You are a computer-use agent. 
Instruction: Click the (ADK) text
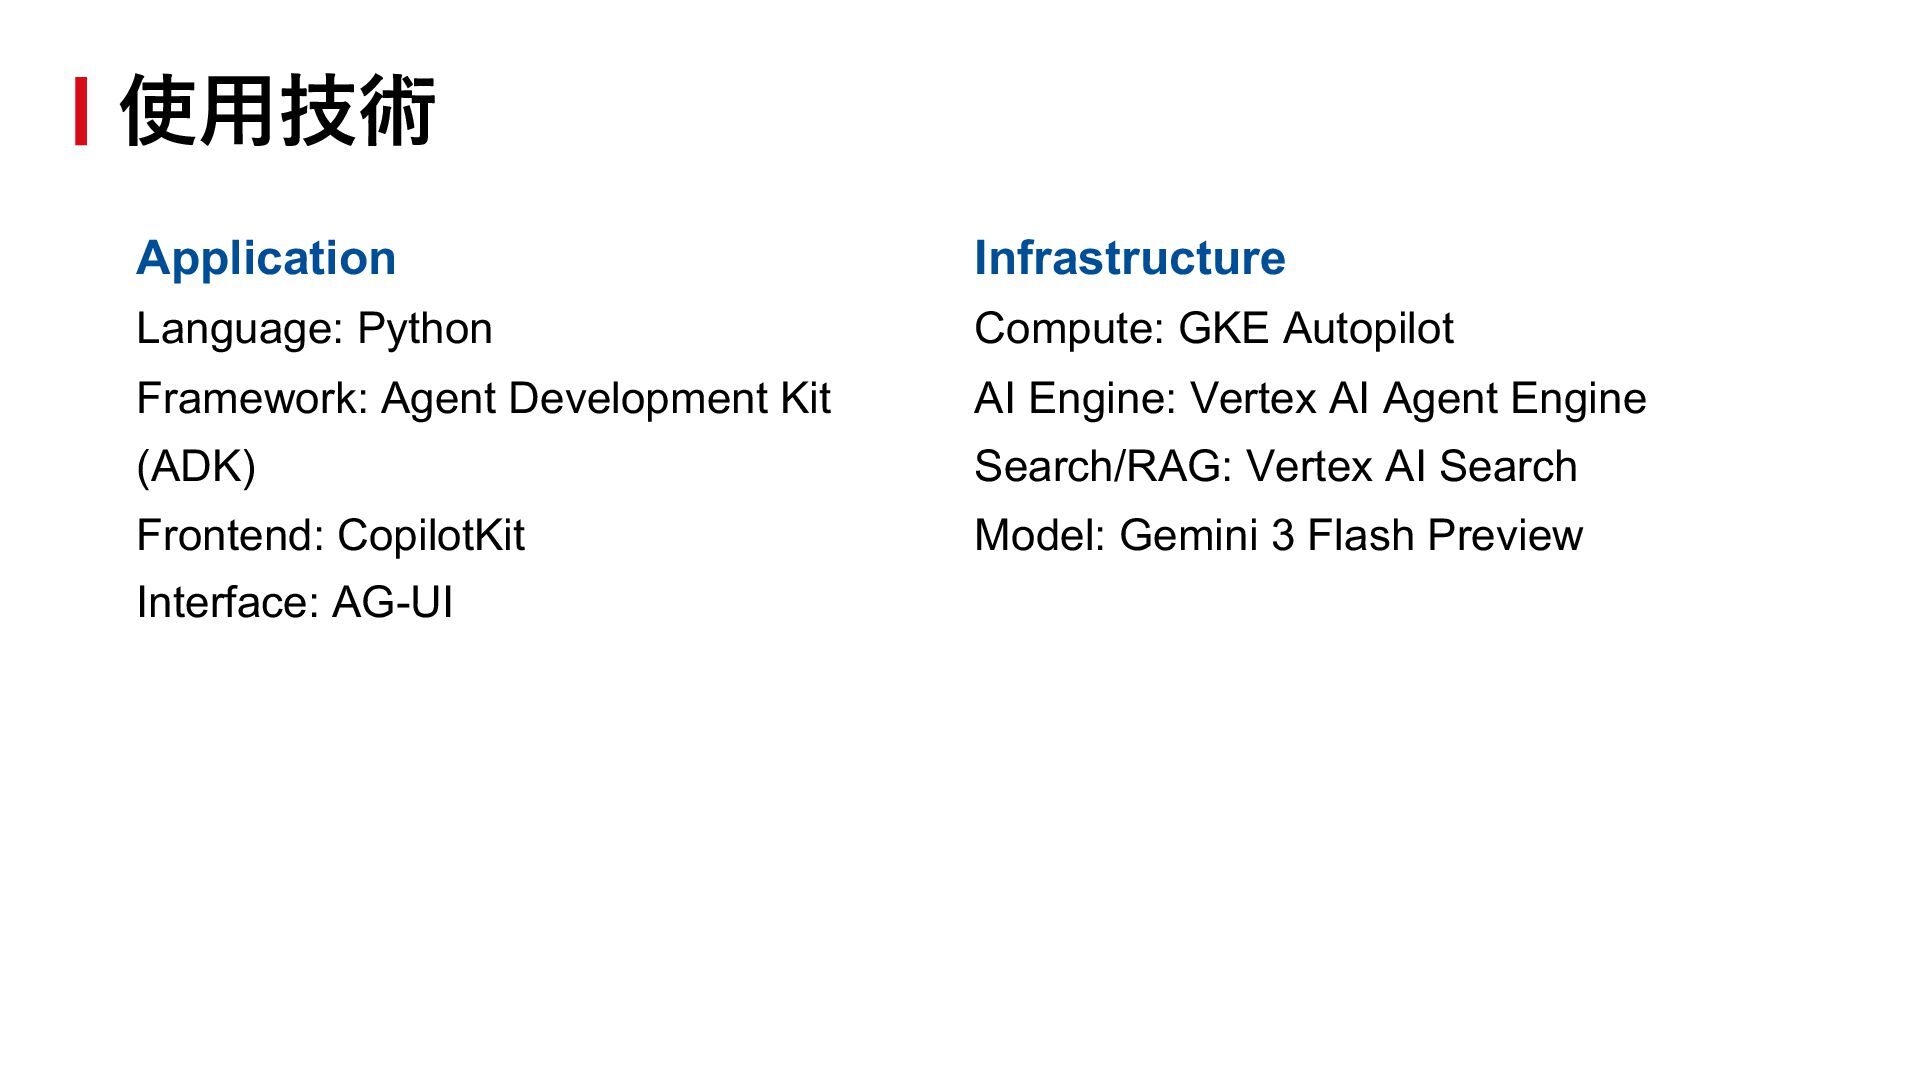point(196,467)
